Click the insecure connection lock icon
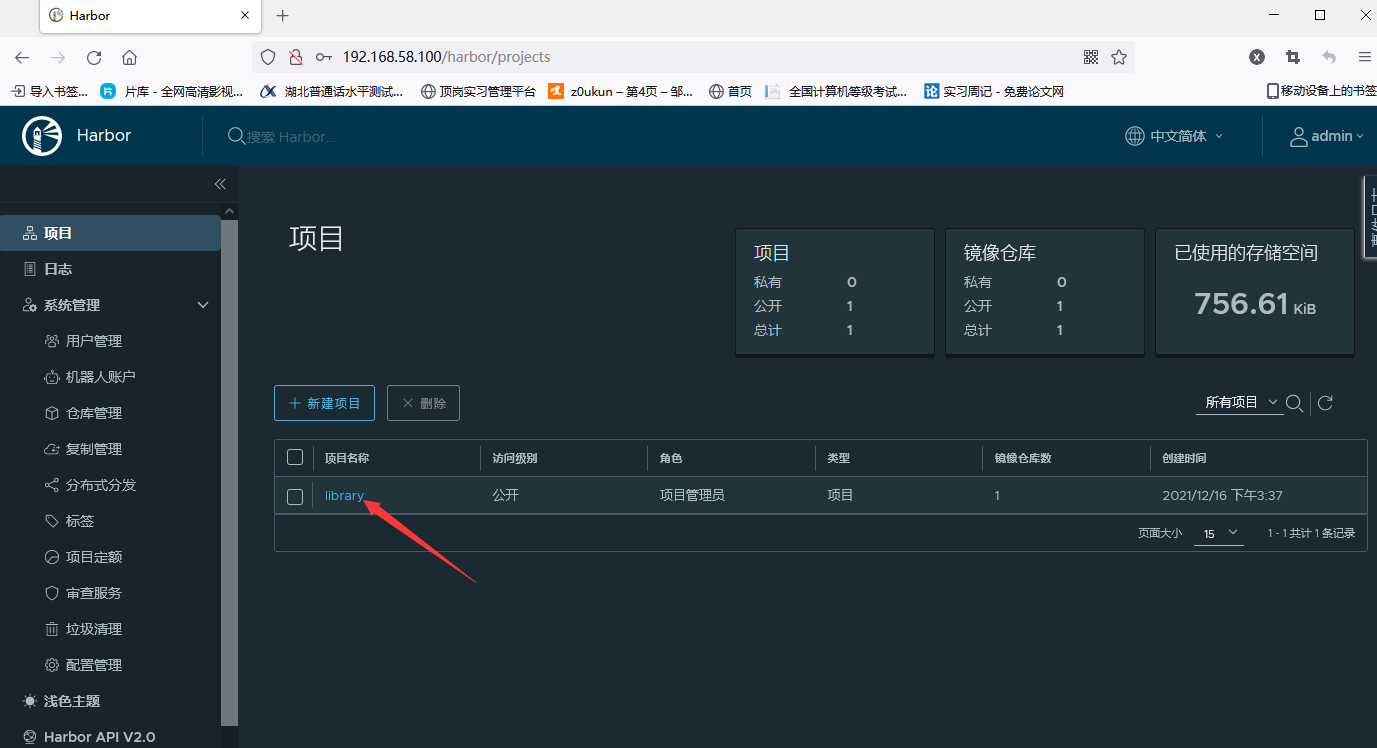The image size is (1377, 748). 295,57
